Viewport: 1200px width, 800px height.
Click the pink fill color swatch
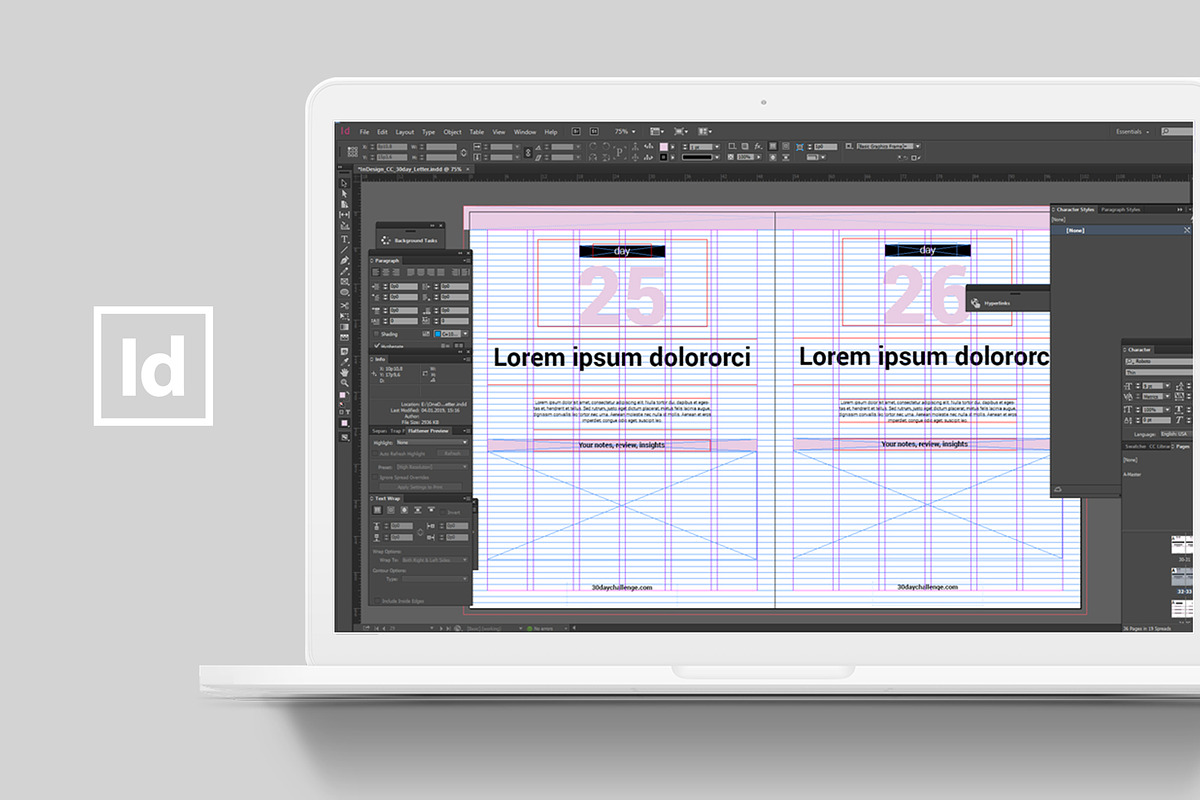(662, 147)
